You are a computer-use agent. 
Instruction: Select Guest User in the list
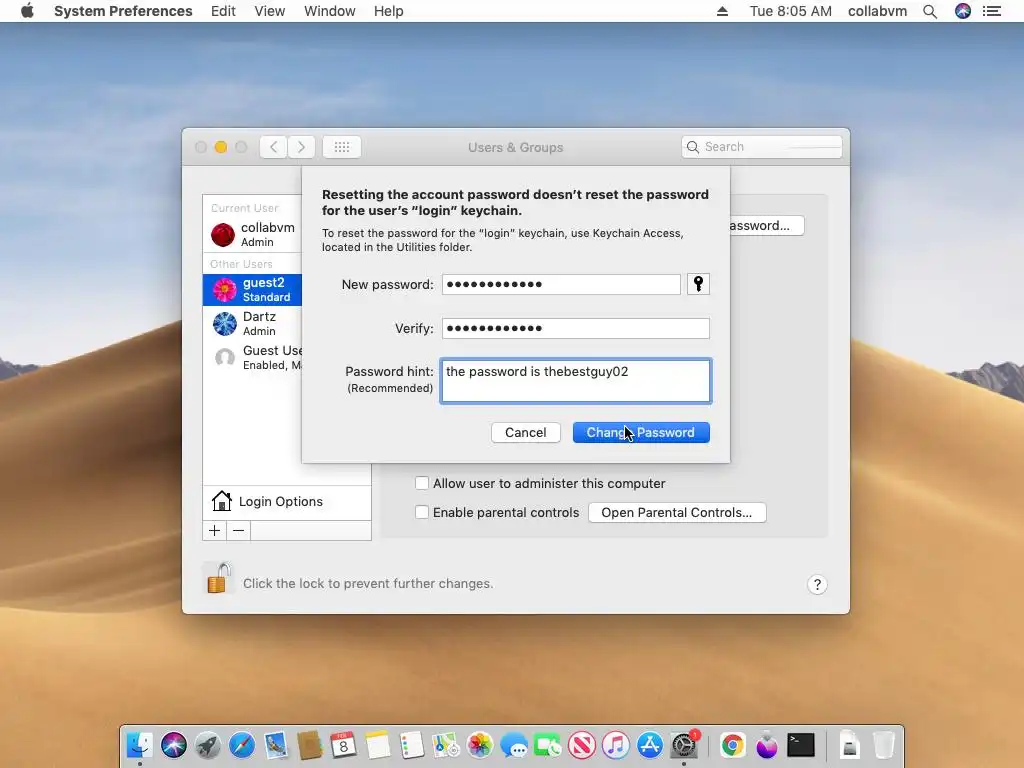point(252,357)
